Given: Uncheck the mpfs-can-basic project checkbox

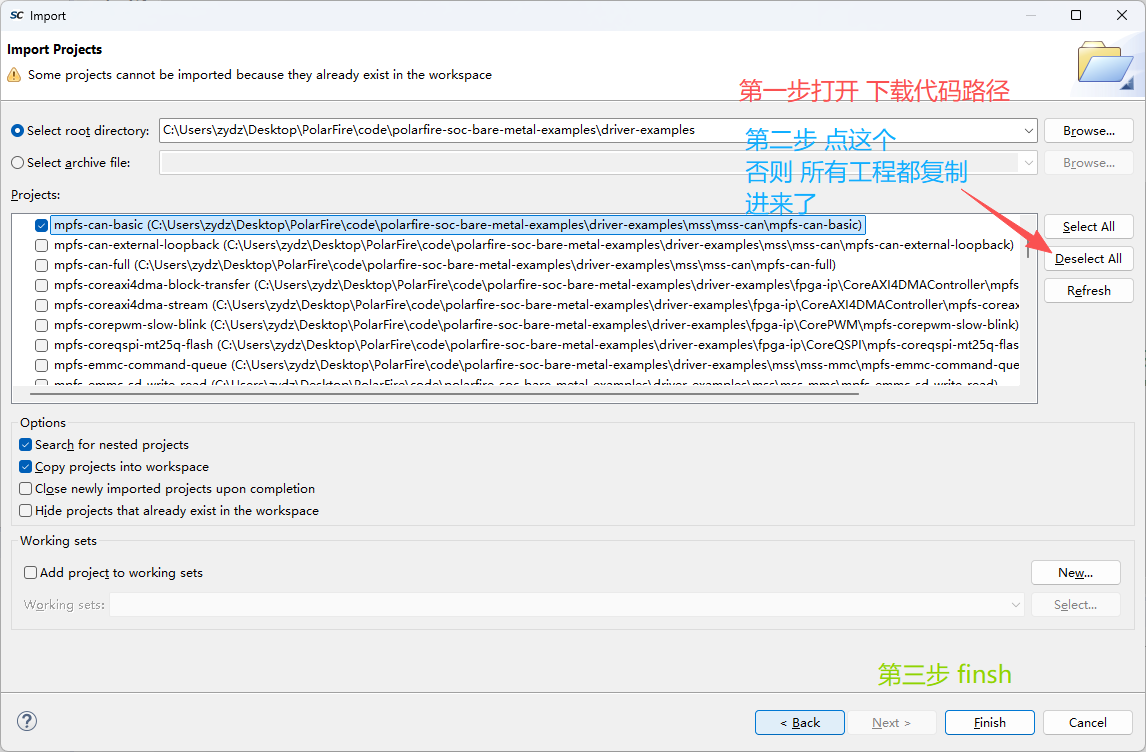Looking at the screenshot, I should point(42,225).
